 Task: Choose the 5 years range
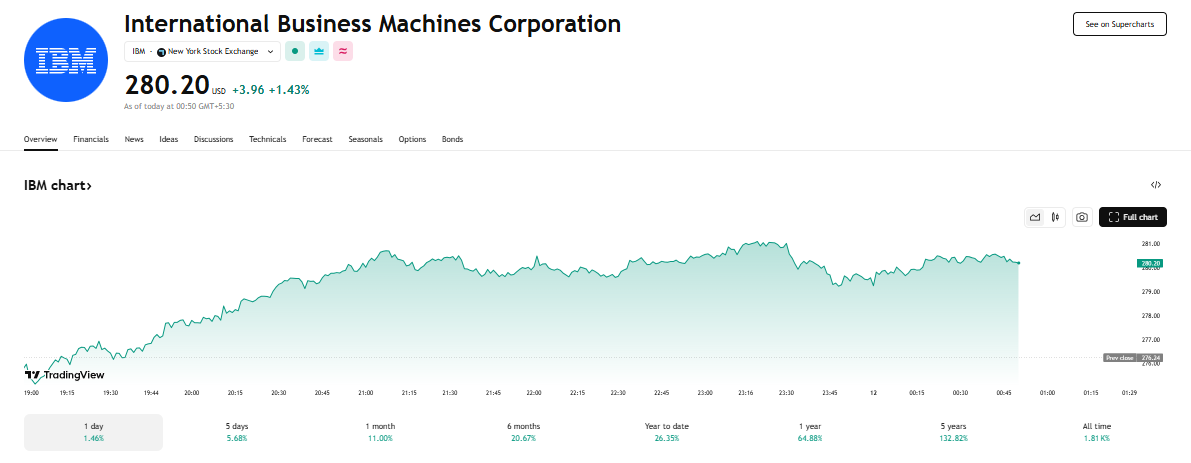tap(952, 433)
